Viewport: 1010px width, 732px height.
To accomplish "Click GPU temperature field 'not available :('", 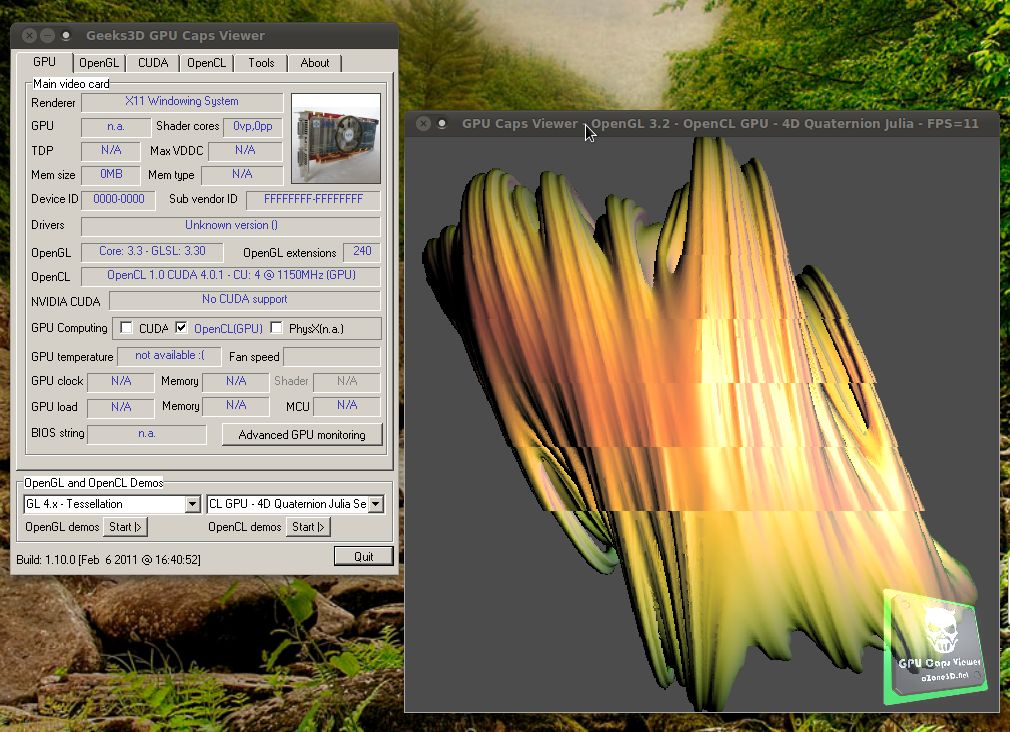I will [169, 356].
